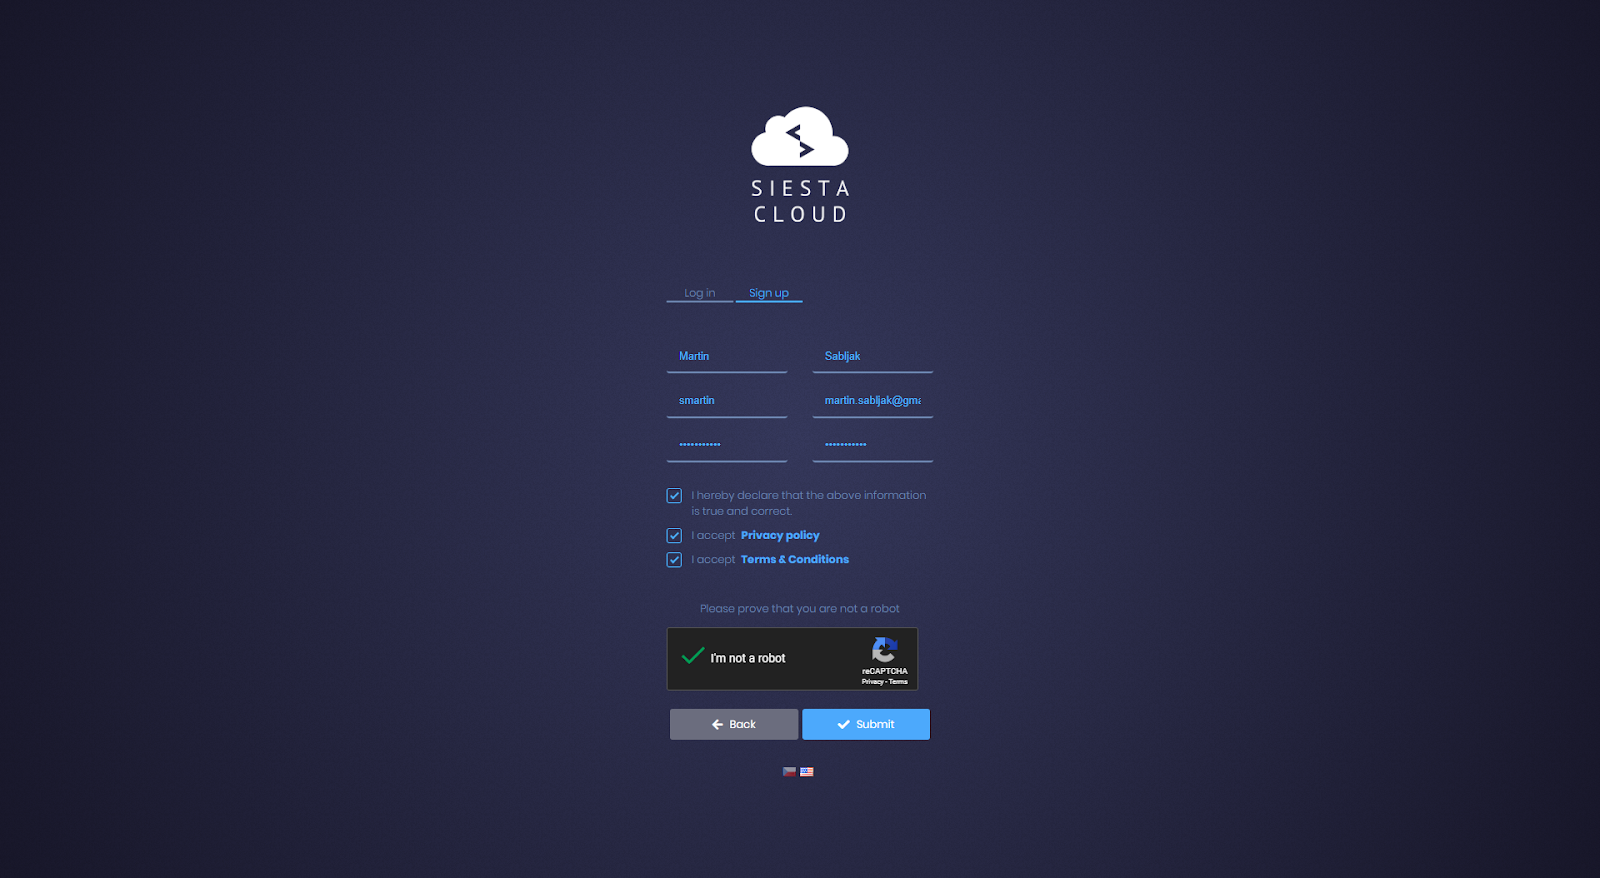Switch language with the Czech flag icon
This screenshot has height=878, width=1600.
point(789,772)
